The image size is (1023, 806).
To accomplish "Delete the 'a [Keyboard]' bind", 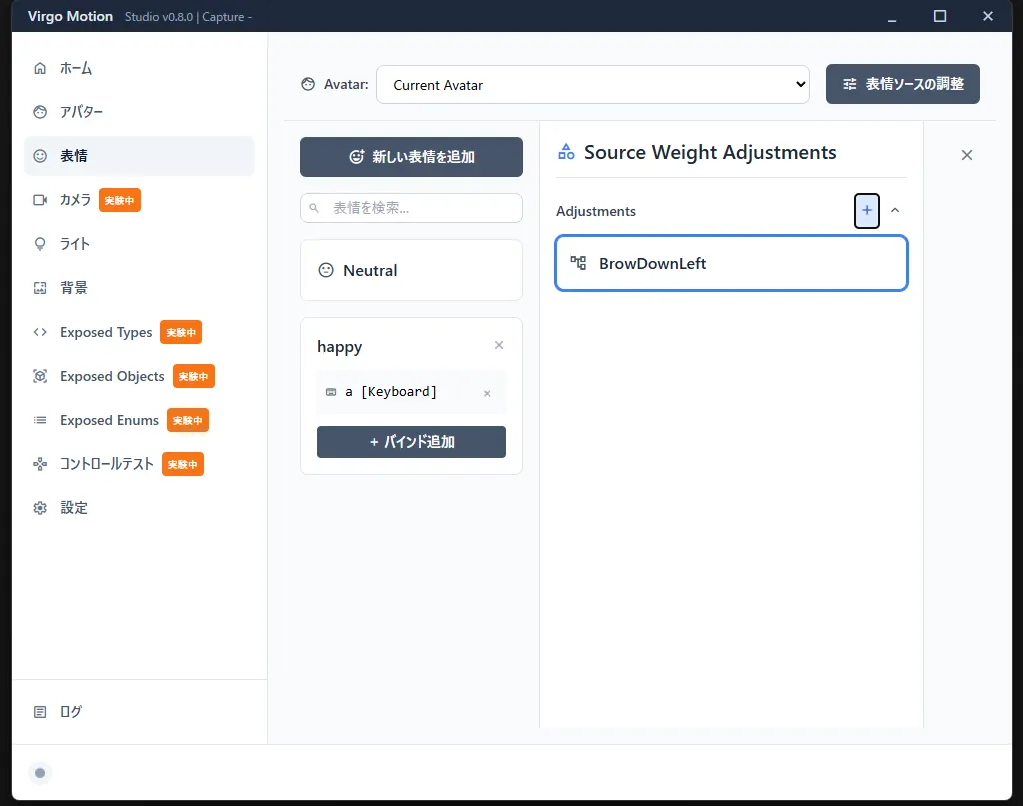I will pos(487,393).
